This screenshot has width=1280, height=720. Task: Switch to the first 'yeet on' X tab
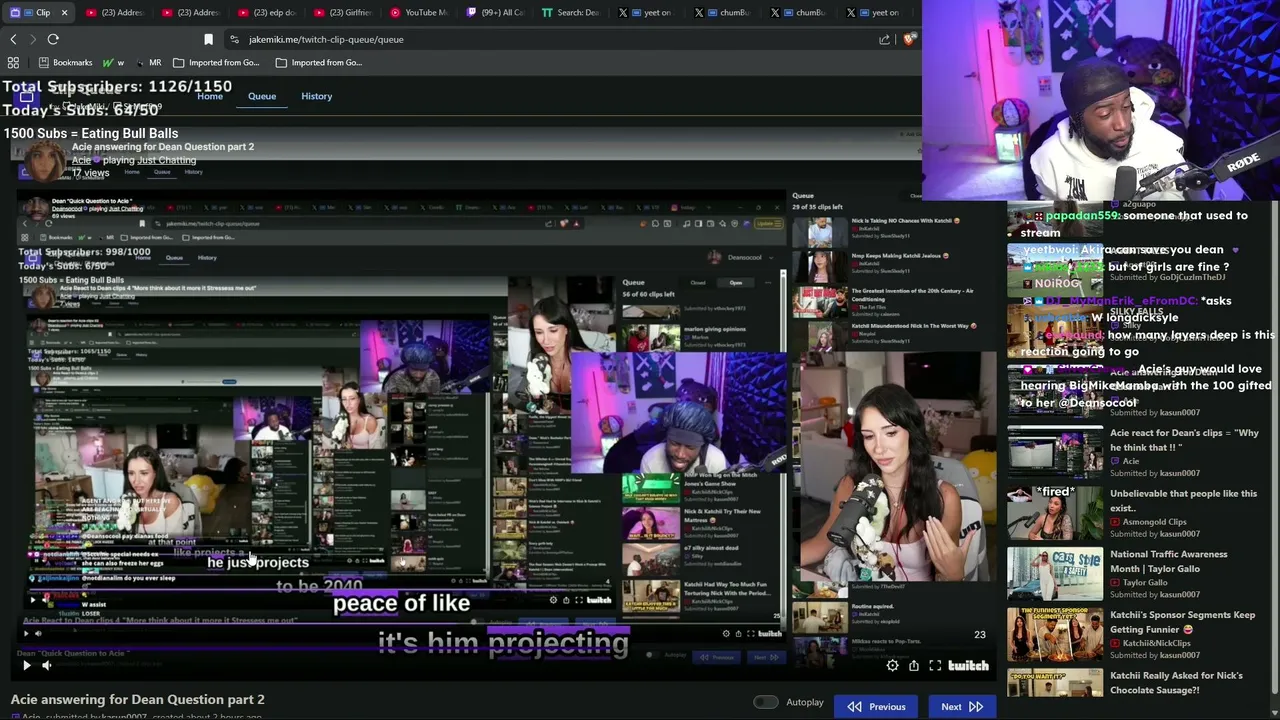pos(648,12)
